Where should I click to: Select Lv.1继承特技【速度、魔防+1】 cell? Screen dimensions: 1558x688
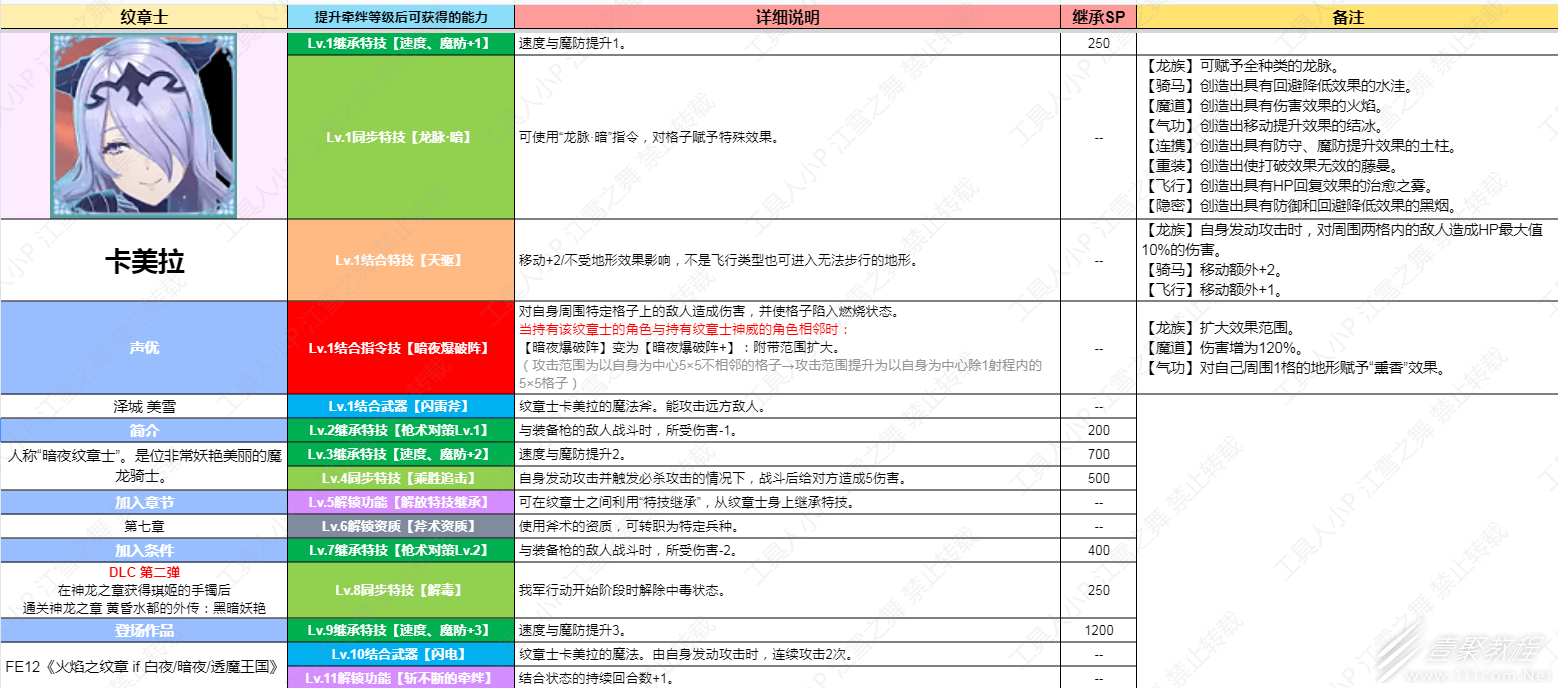[401, 44]
